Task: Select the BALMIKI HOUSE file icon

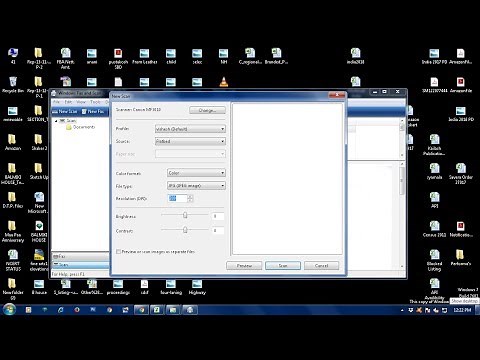Action: pos(39,231)
